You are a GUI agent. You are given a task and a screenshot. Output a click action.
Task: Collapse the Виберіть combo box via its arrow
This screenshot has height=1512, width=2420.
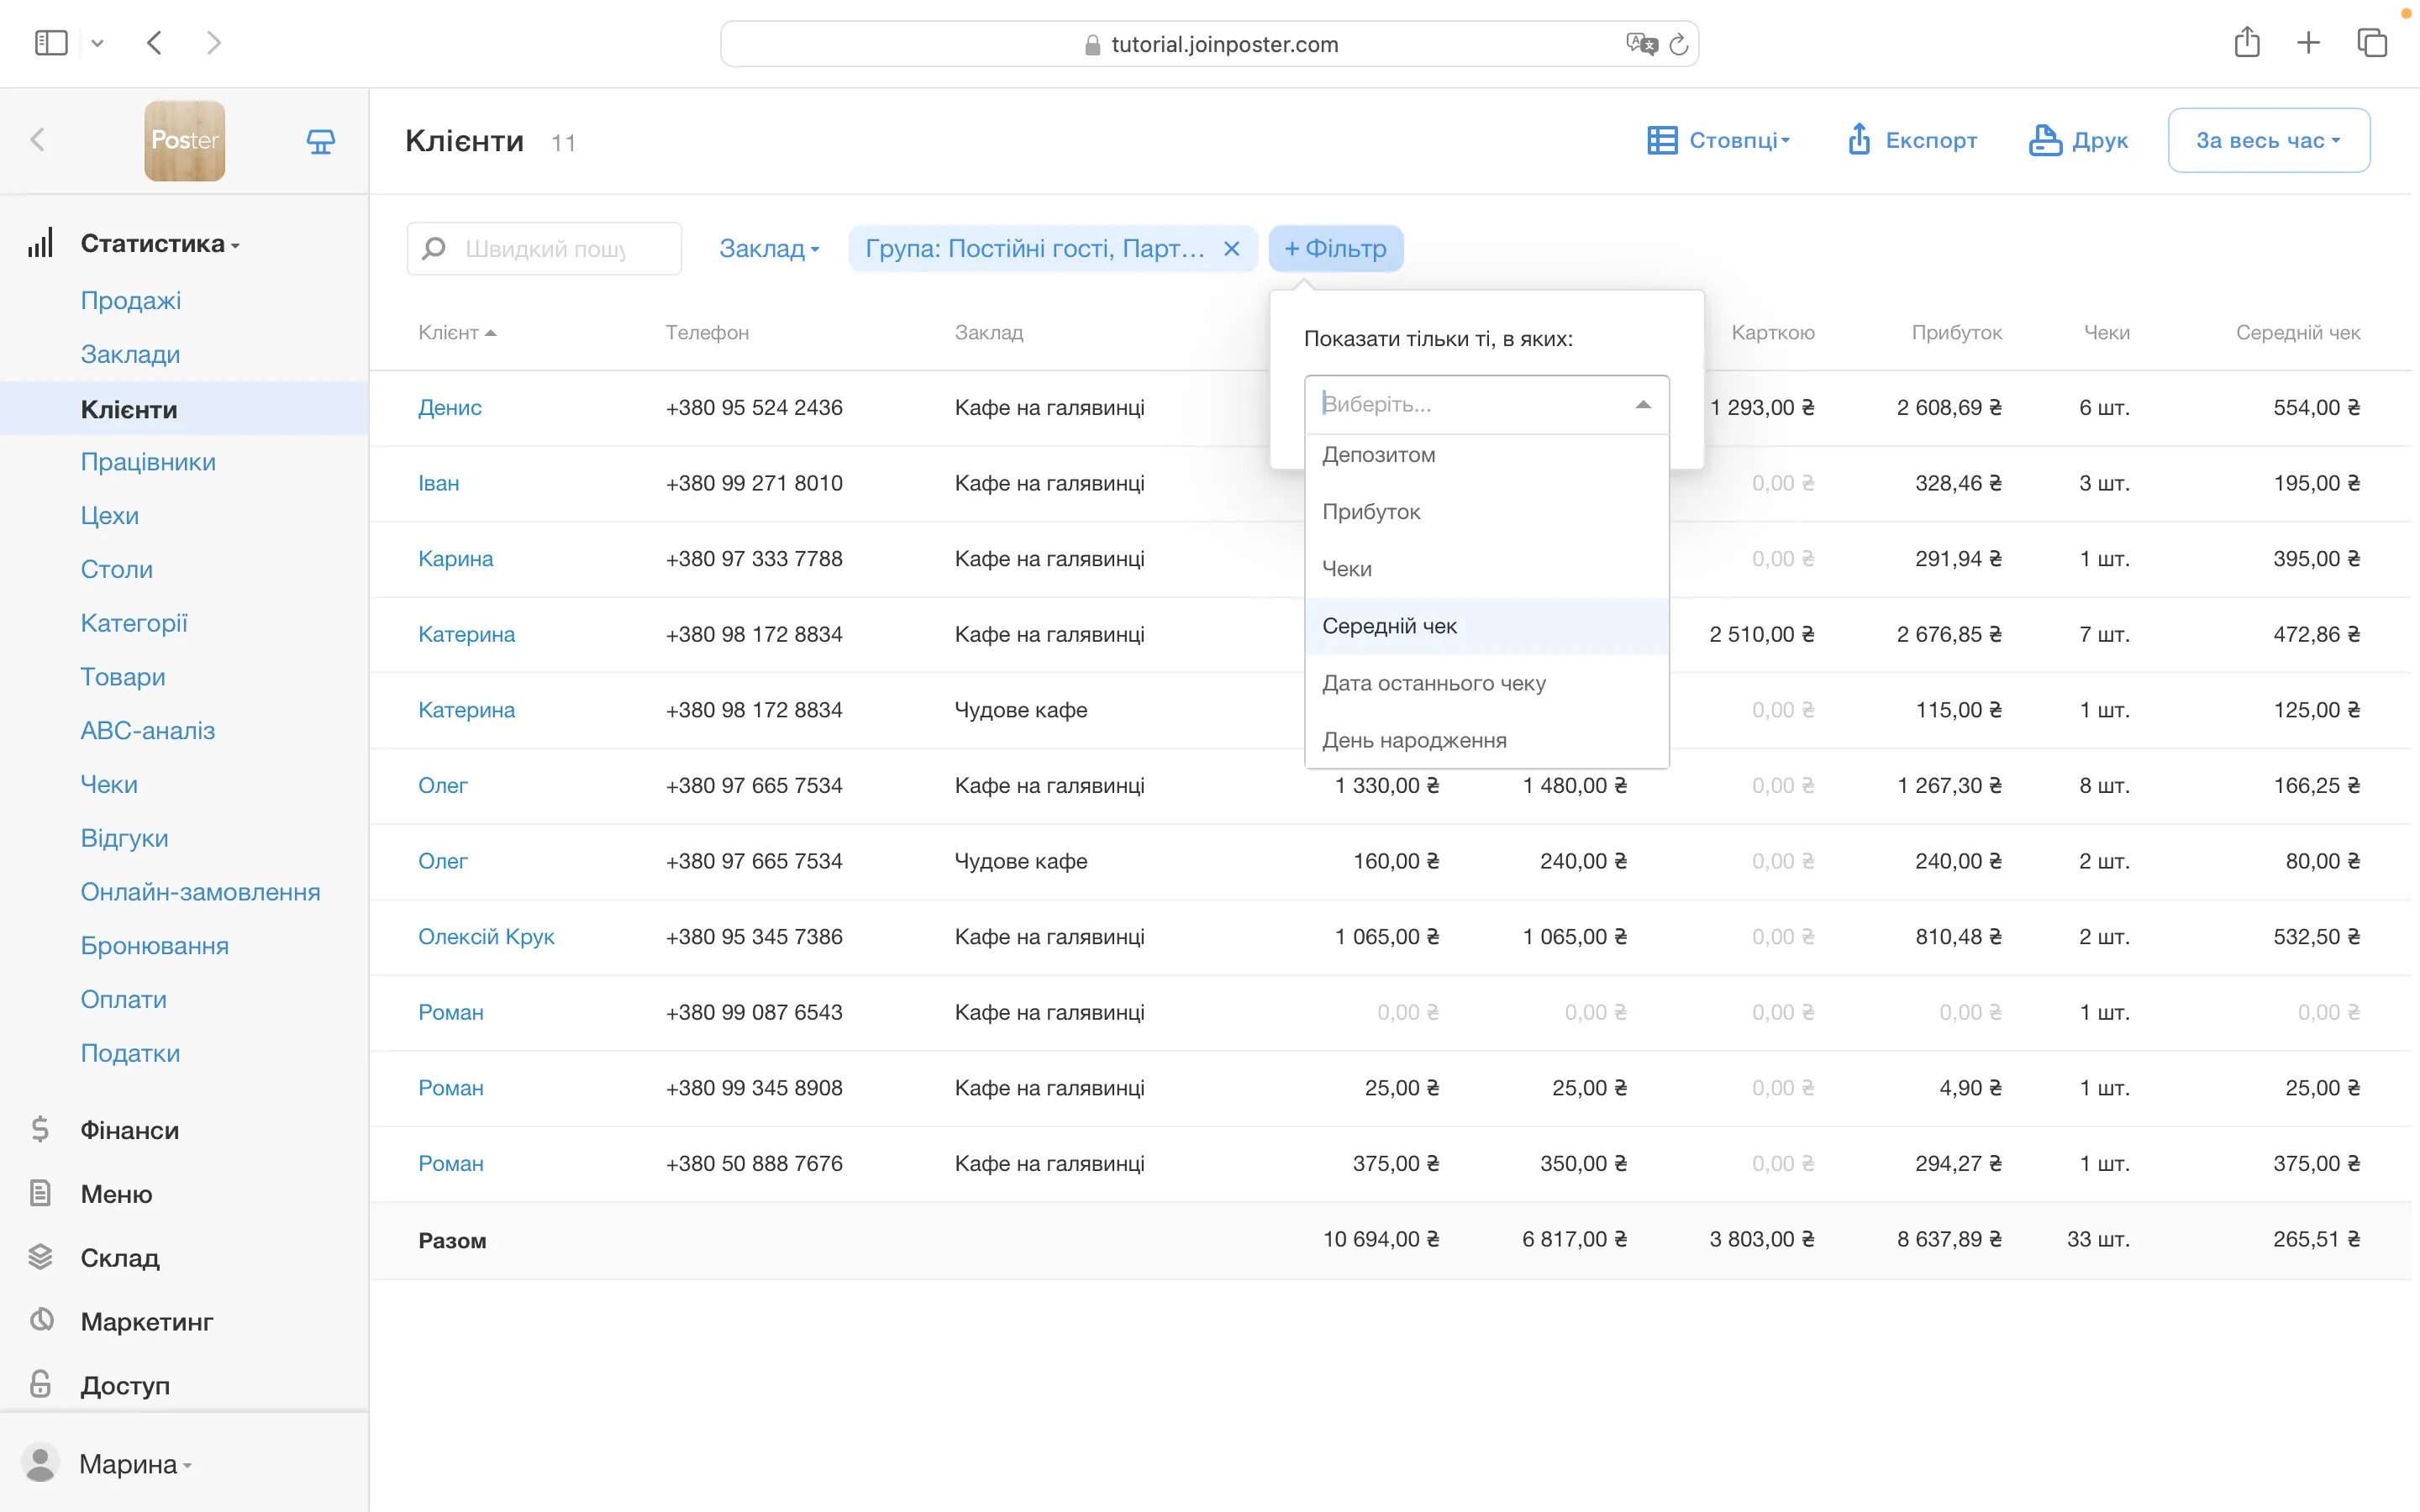1642,404
